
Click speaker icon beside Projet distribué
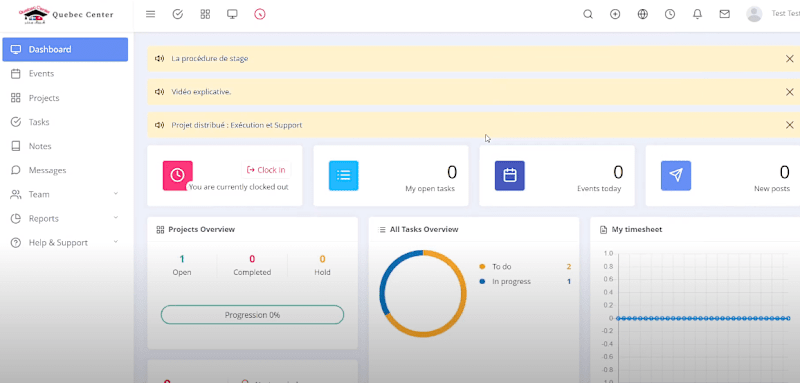pyautogui.click(x=159, y=125)
